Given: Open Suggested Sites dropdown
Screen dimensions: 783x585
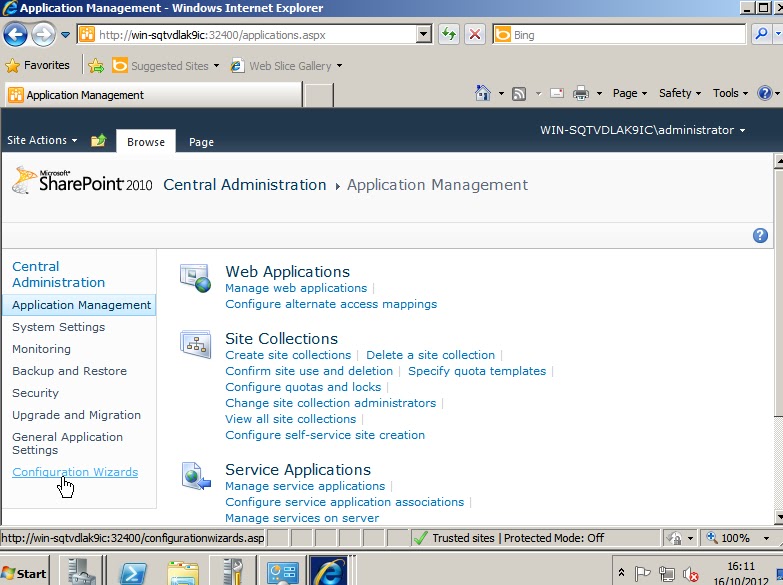Looking at the screenshot, I should point(165,65).
